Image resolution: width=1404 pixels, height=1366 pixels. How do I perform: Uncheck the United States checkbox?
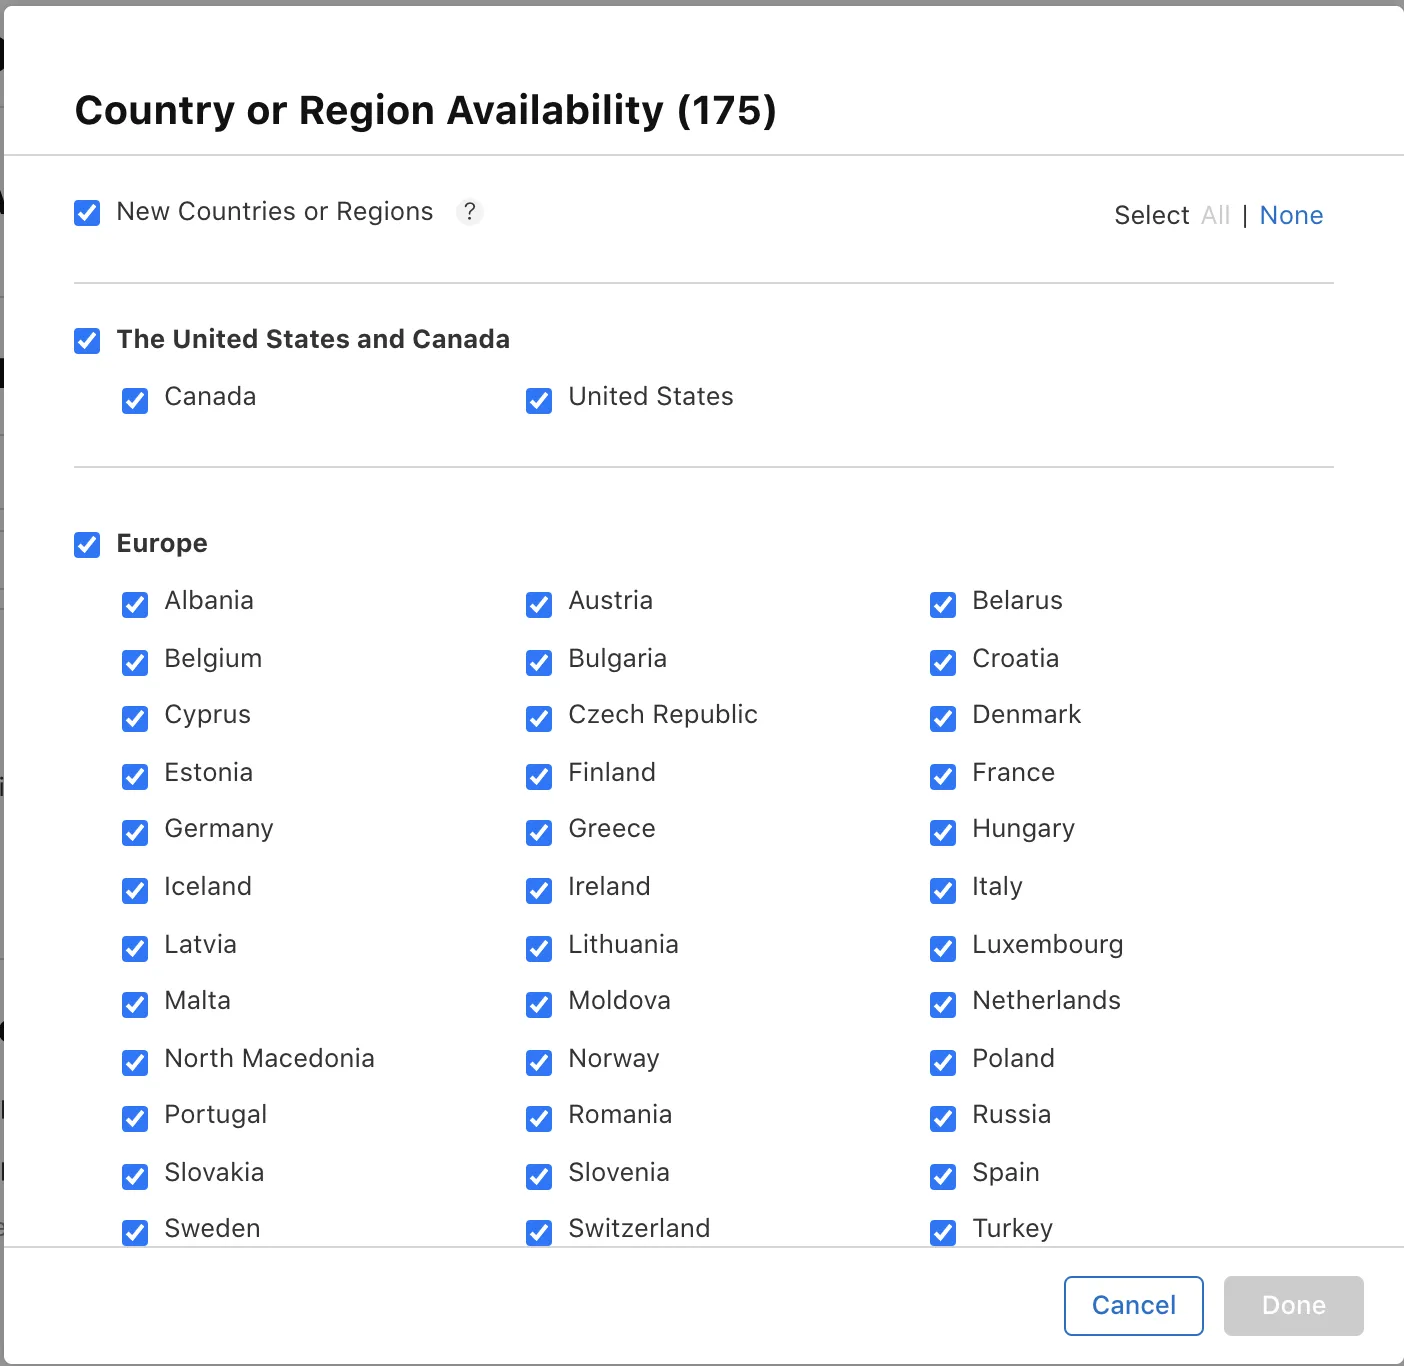click(x=539, y=401)
